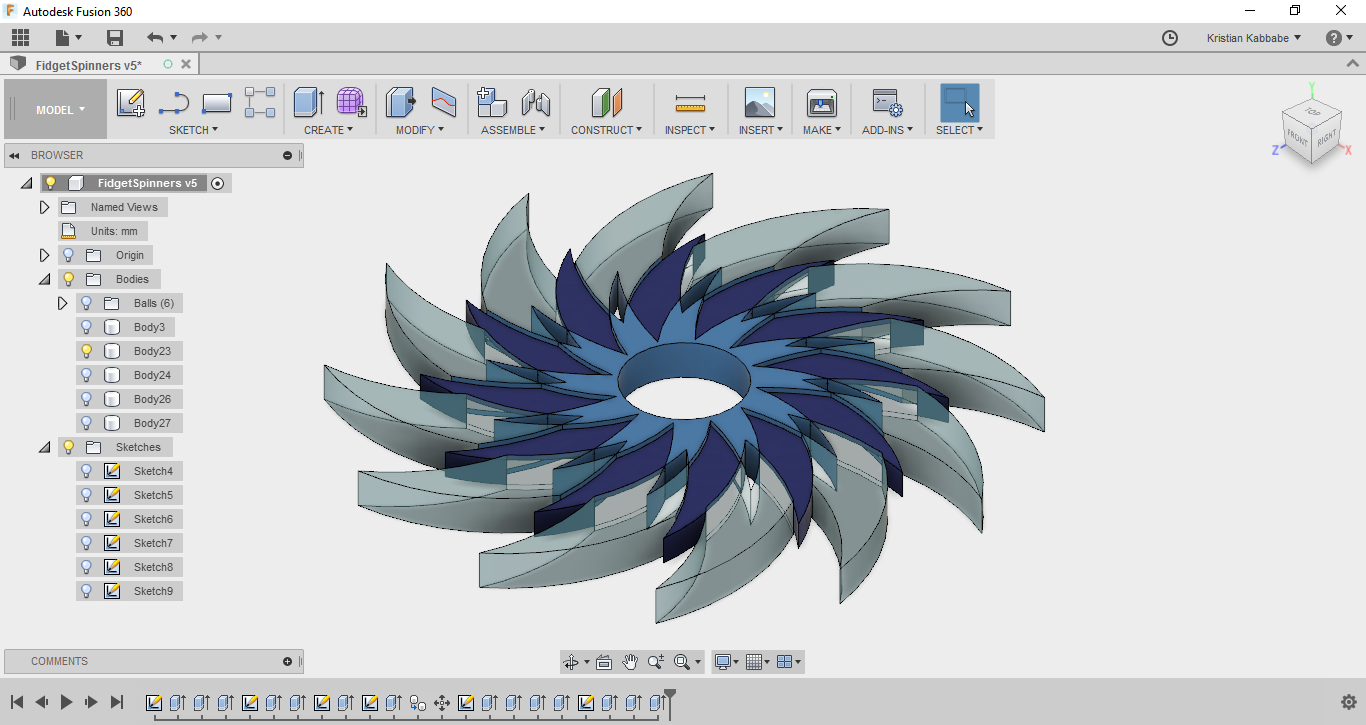This screenshot has width=1366, height=725.
Task: Open the canvas Insert tool
Action: pos(760,102)
